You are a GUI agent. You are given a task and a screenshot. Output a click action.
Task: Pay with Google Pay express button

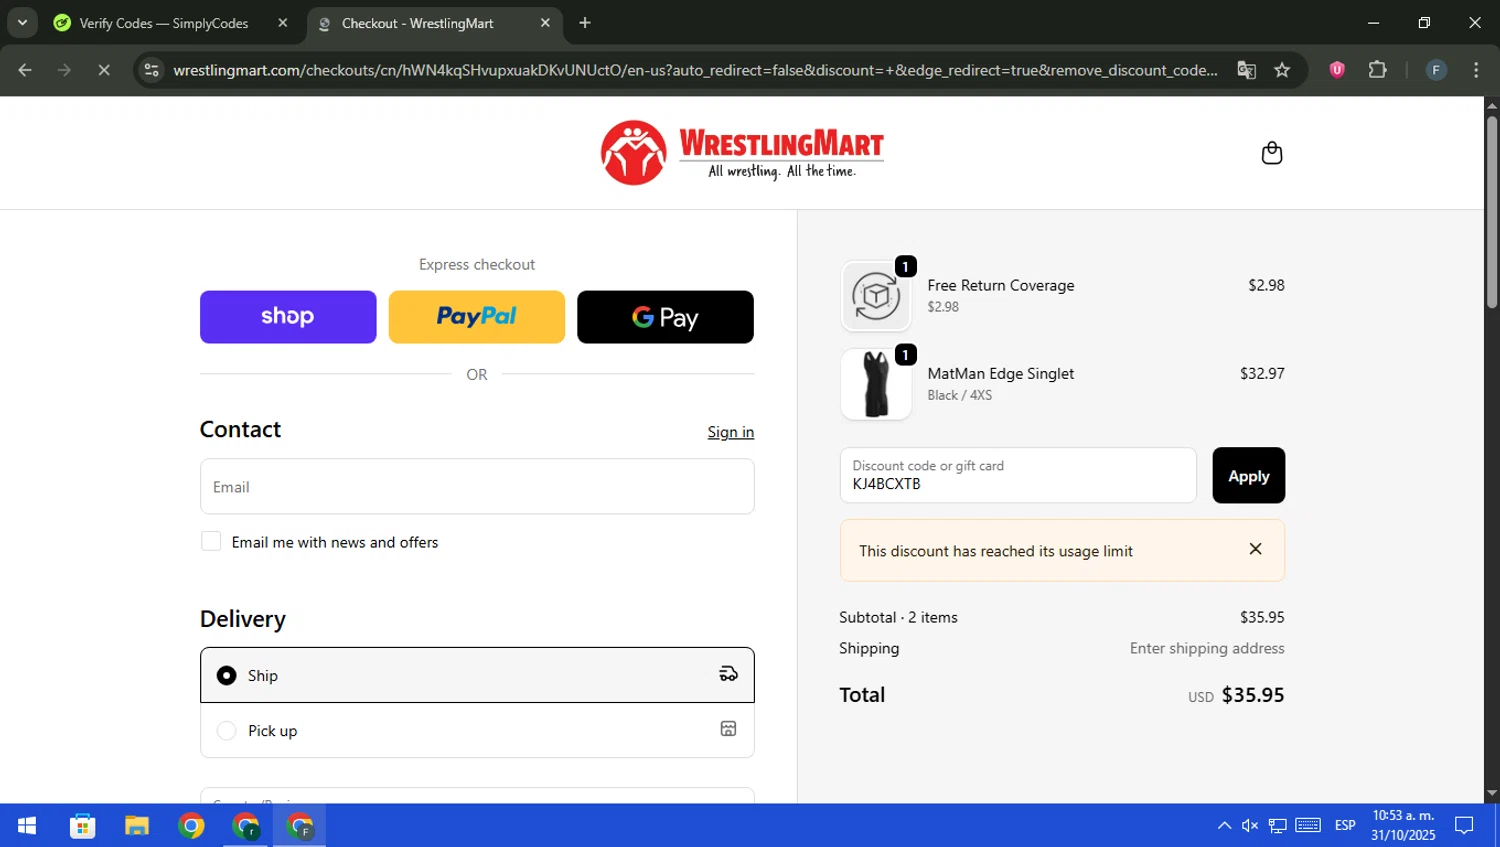click(665, 317)
